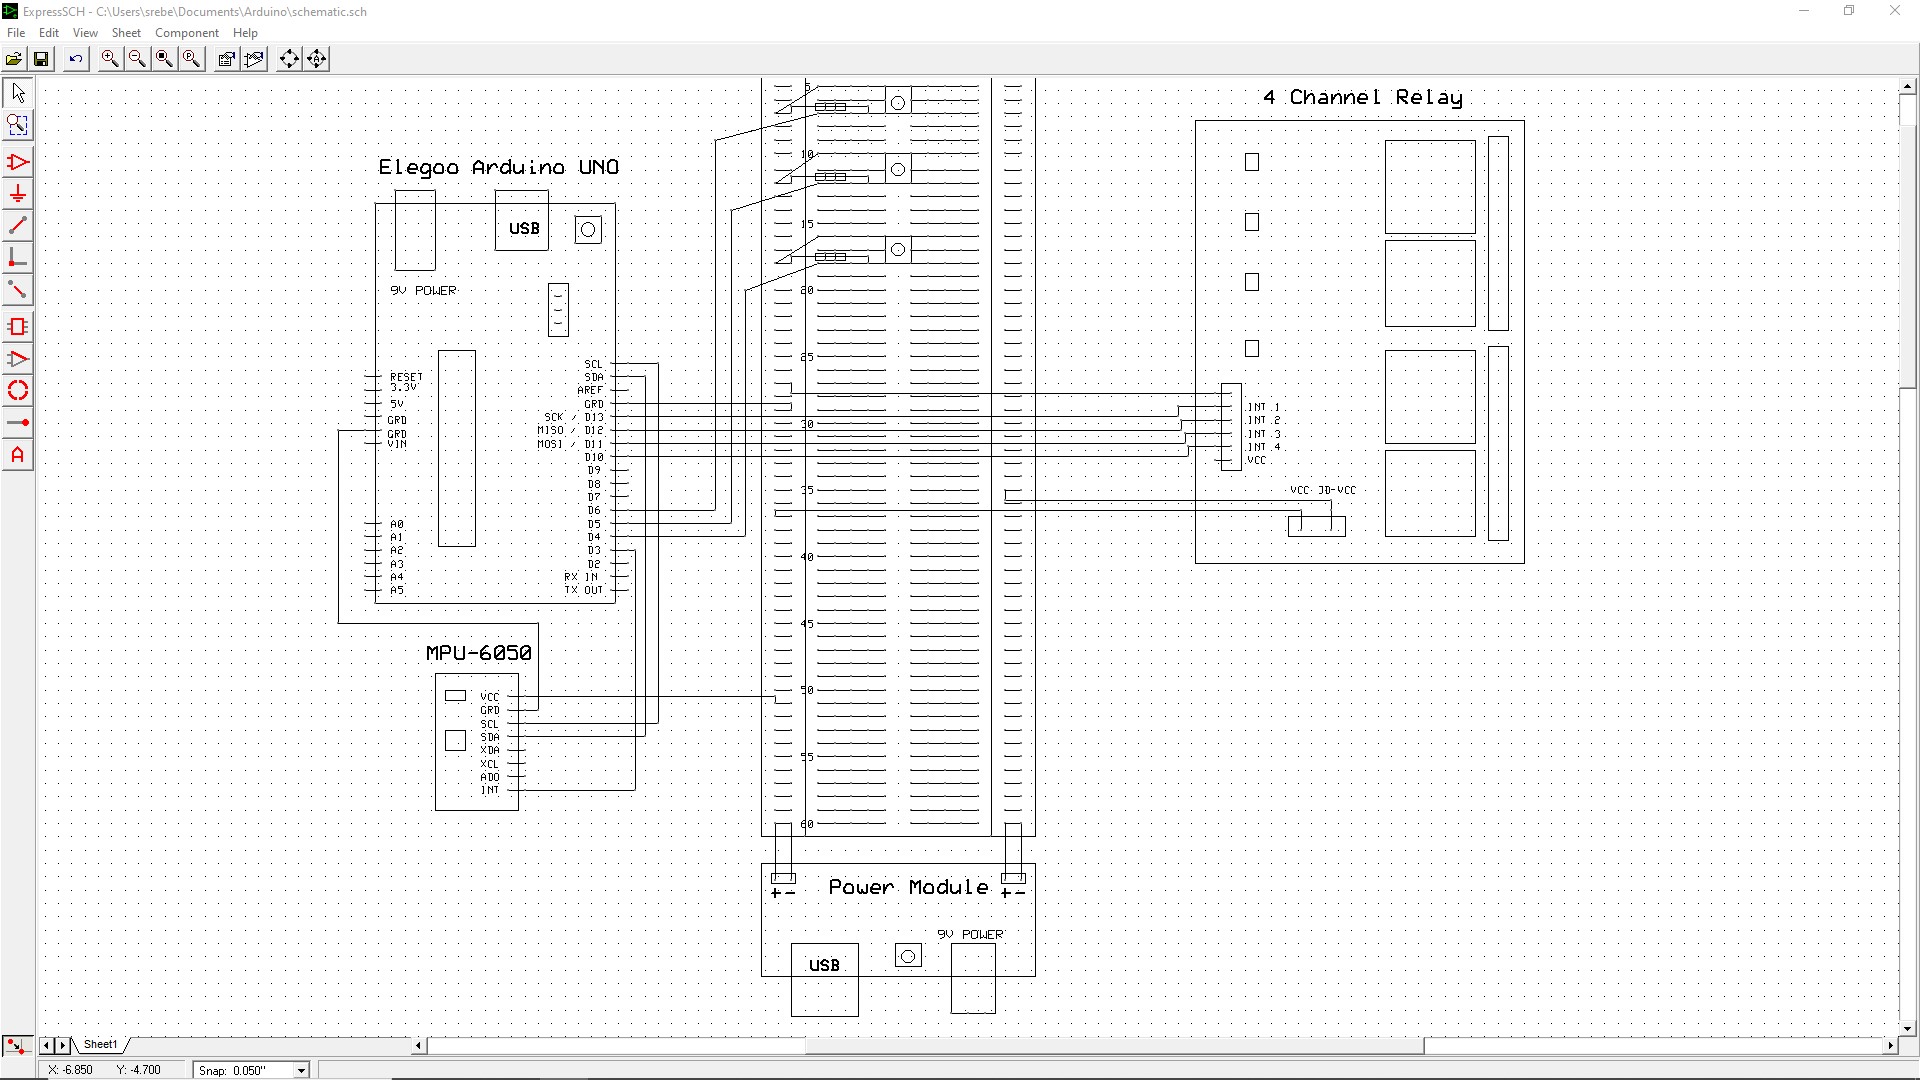Select the zoom-to-area tool in side toolbar
This screenshot has width=1920, height=1080.
(17, 125)
